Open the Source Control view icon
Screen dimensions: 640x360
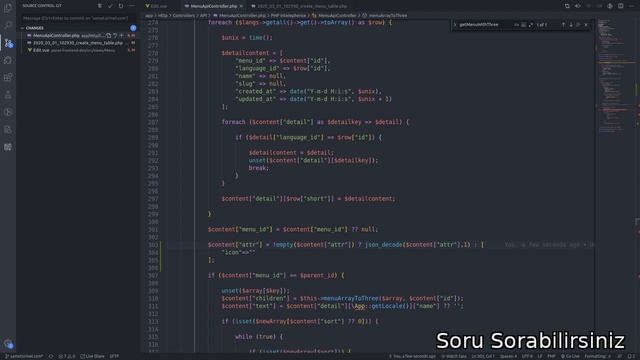tap(8, 43)
